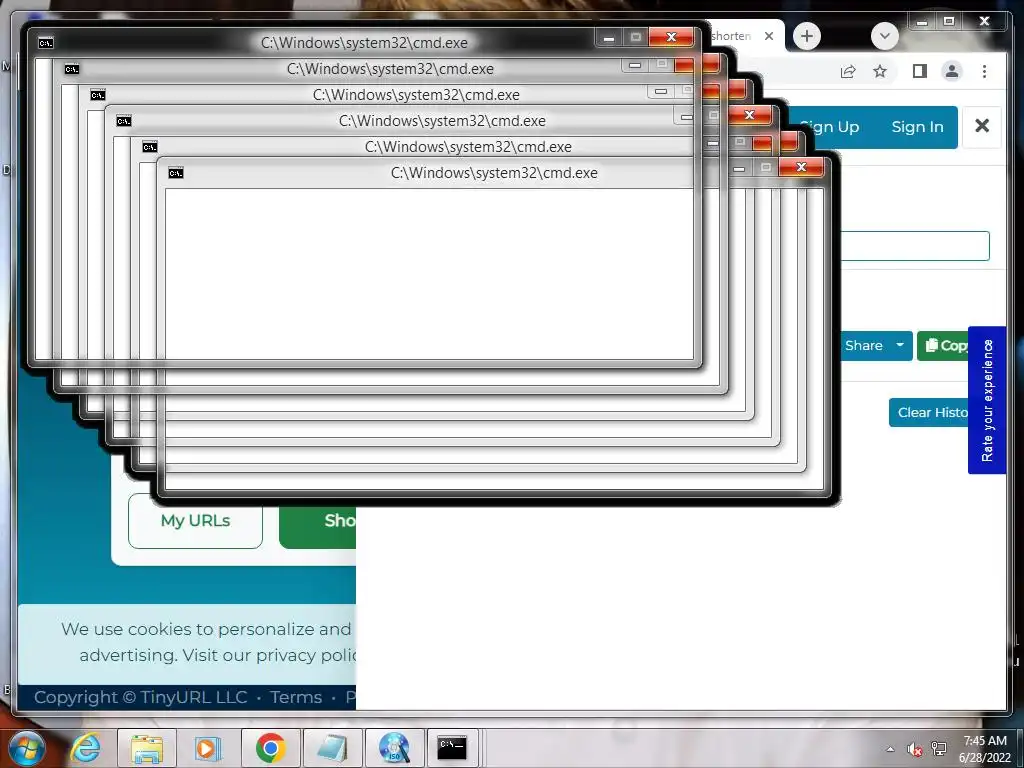
Task: Close the backmost cmd.exe window
Action: pos(671,37)
